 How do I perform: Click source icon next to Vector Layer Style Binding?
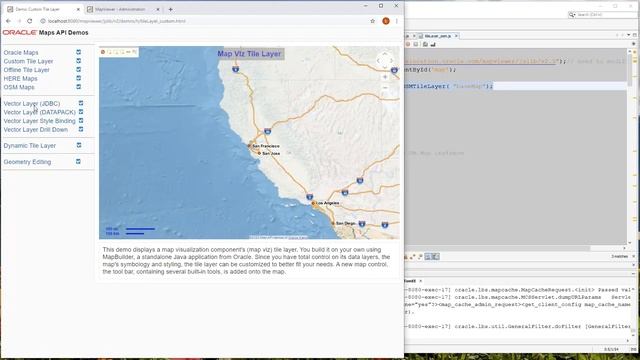(81, 120)
